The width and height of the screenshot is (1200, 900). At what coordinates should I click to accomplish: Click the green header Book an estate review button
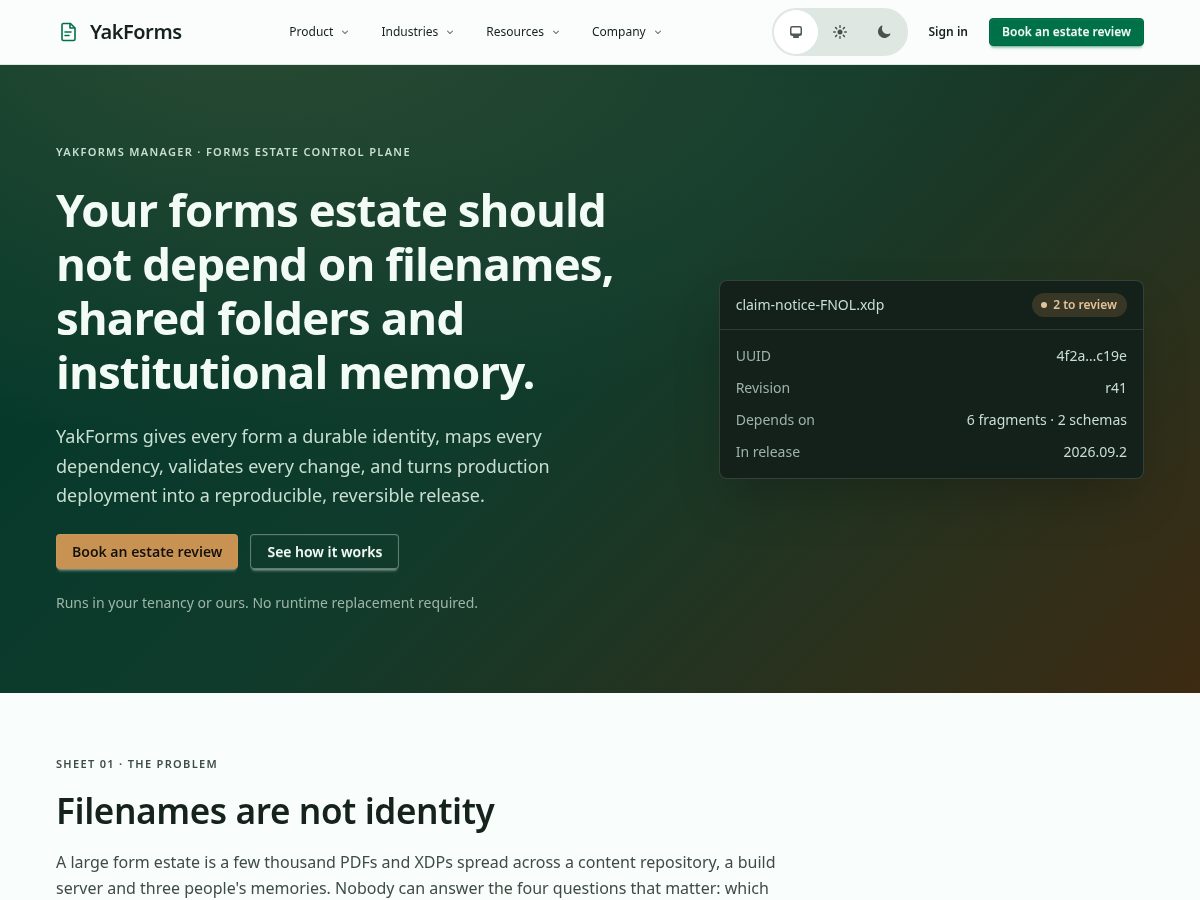pos(1066,32)
